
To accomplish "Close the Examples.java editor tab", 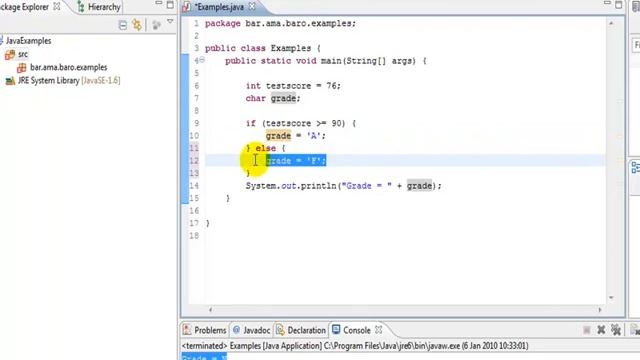I will [x=252, y=7].
